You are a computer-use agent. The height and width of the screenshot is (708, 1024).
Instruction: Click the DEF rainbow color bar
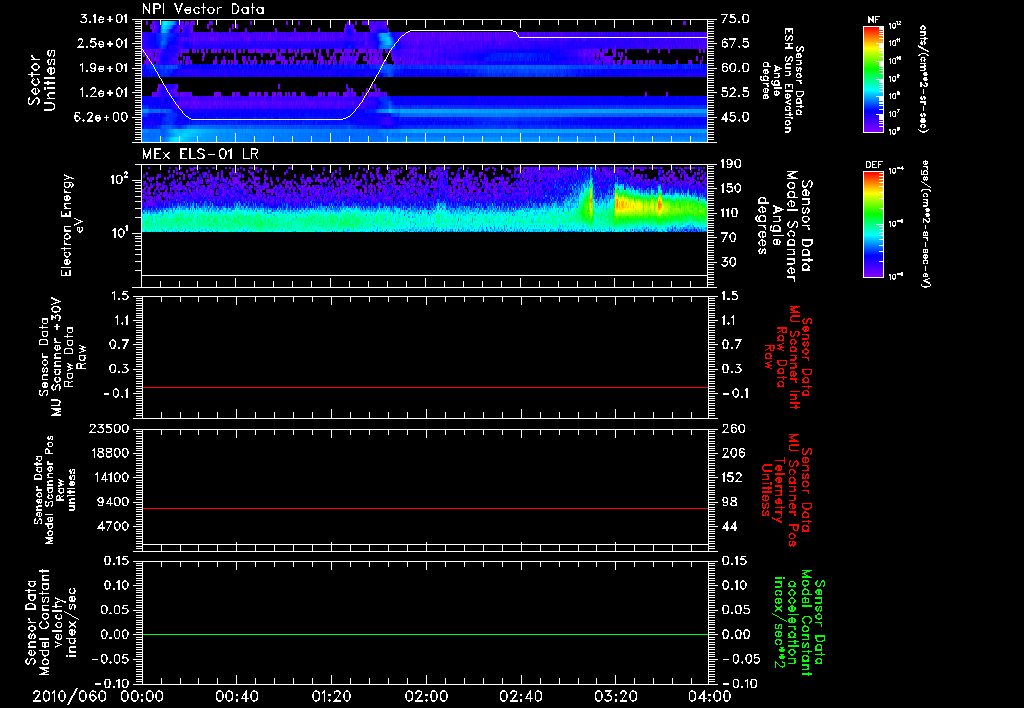click(873, 224)
